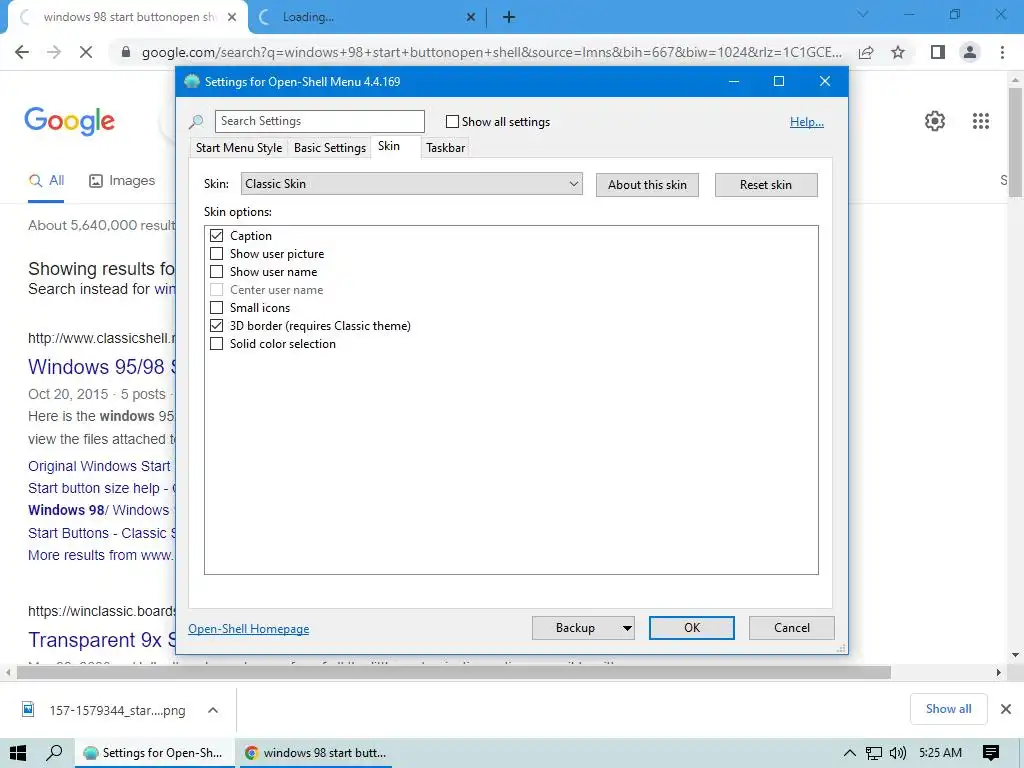
Task: Select Google Images tab
Action: click(x=122, y=180)
